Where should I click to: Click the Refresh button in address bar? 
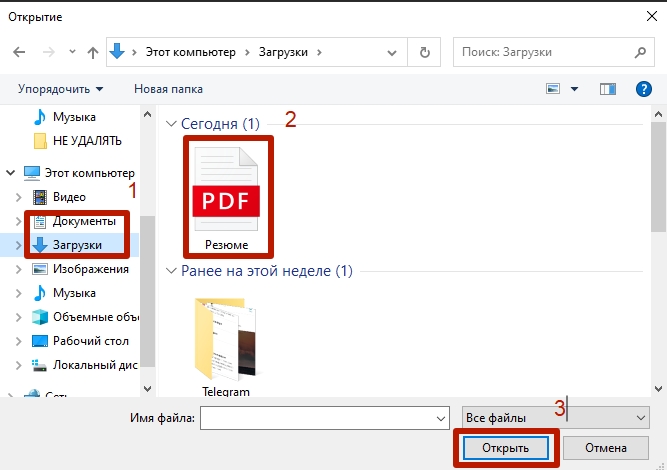(426, 52)
